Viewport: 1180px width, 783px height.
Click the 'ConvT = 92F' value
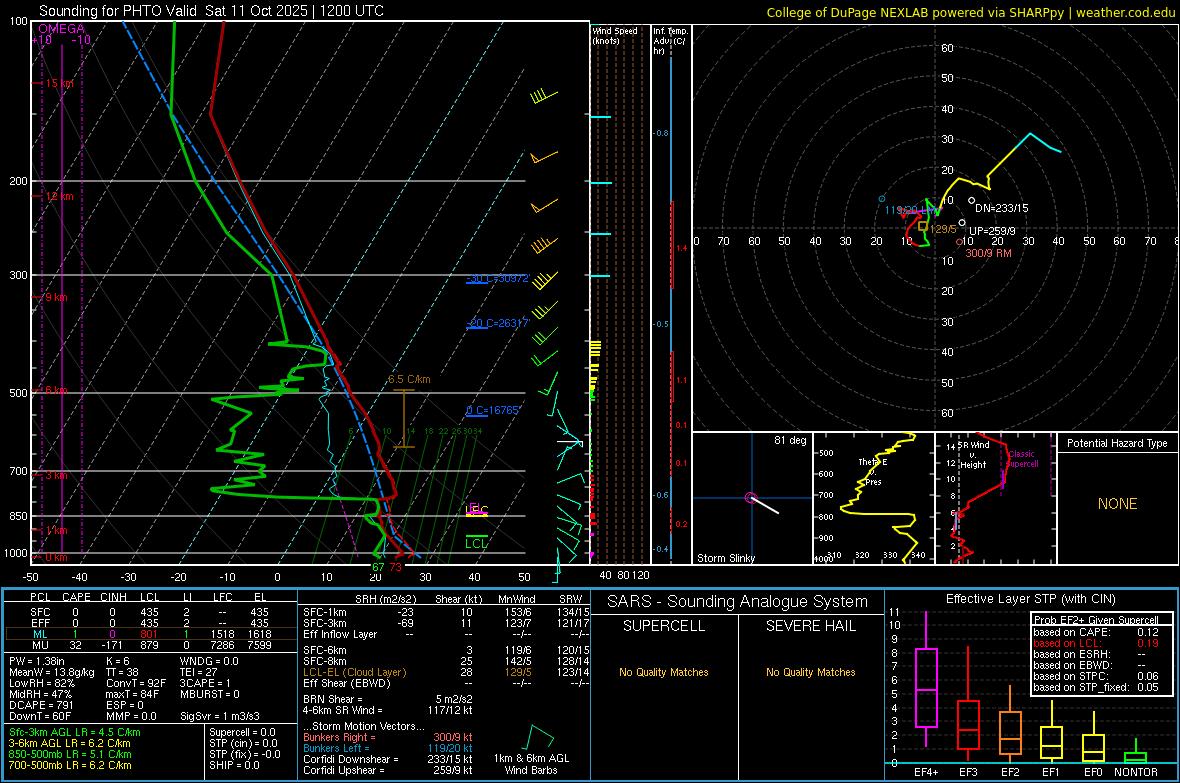tap(135, 684)
